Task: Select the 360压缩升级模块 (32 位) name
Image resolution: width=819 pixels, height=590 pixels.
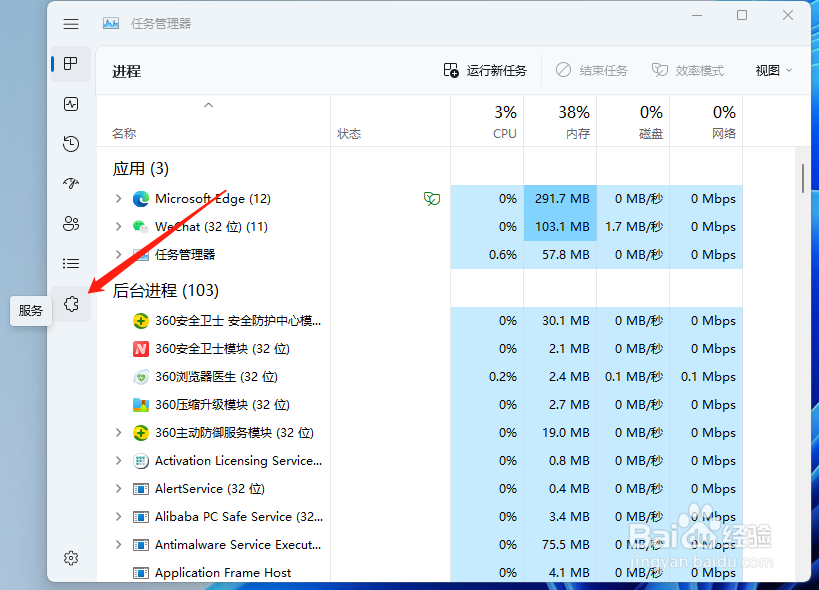Action: pyautogui.click(x=223, y=405)
